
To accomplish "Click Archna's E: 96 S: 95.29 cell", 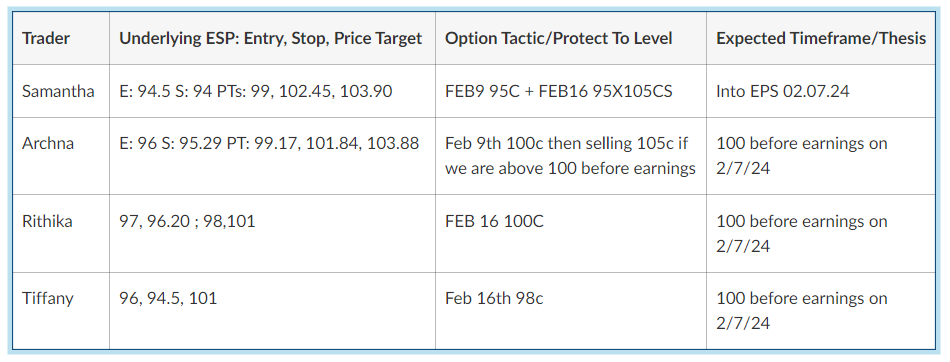I will pyautogui.click(x=272, y=156).
